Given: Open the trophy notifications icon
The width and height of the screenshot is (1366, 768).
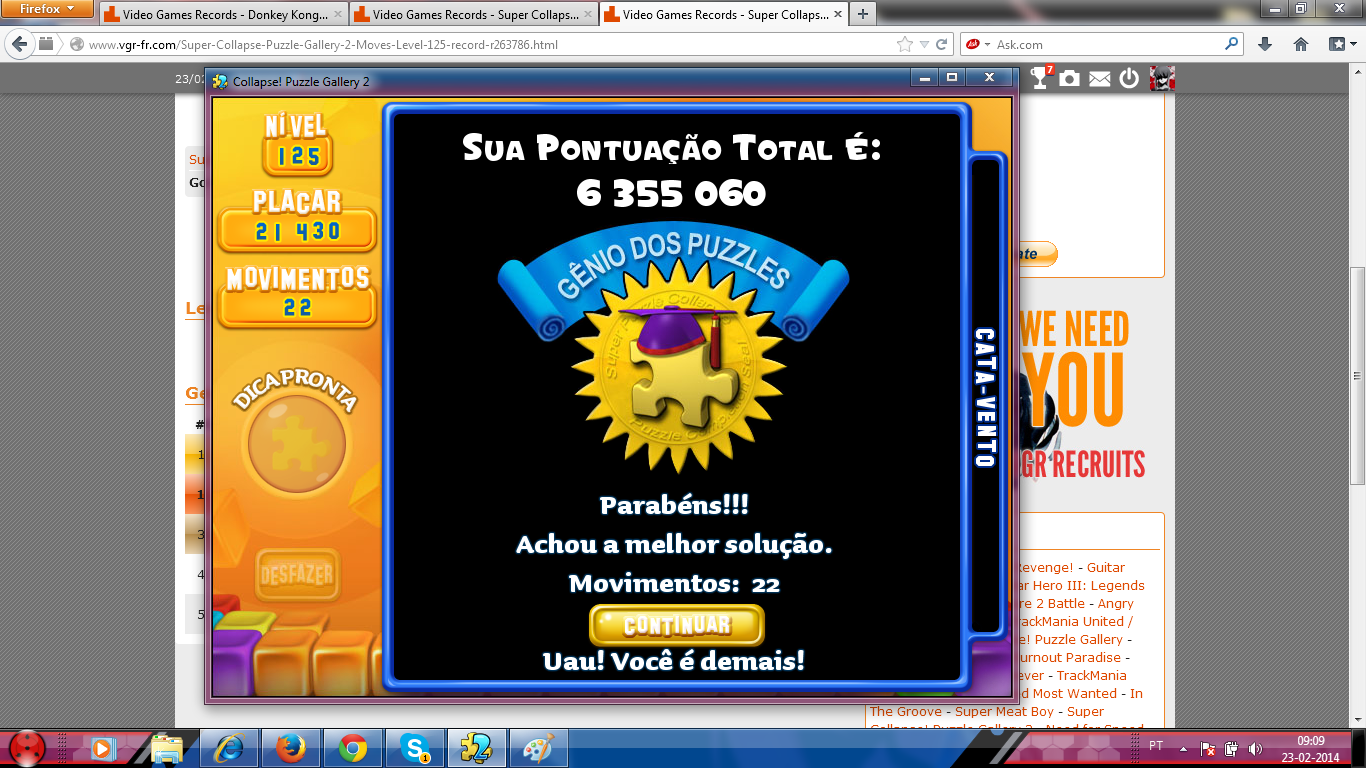Looking at the screenshot, I should pyautogui.click(x=1040, y=78).
